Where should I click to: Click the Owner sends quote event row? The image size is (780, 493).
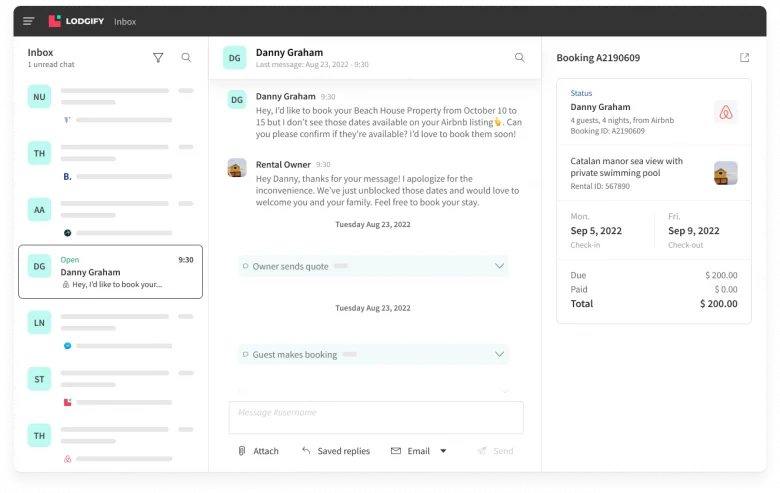[373, 266]
